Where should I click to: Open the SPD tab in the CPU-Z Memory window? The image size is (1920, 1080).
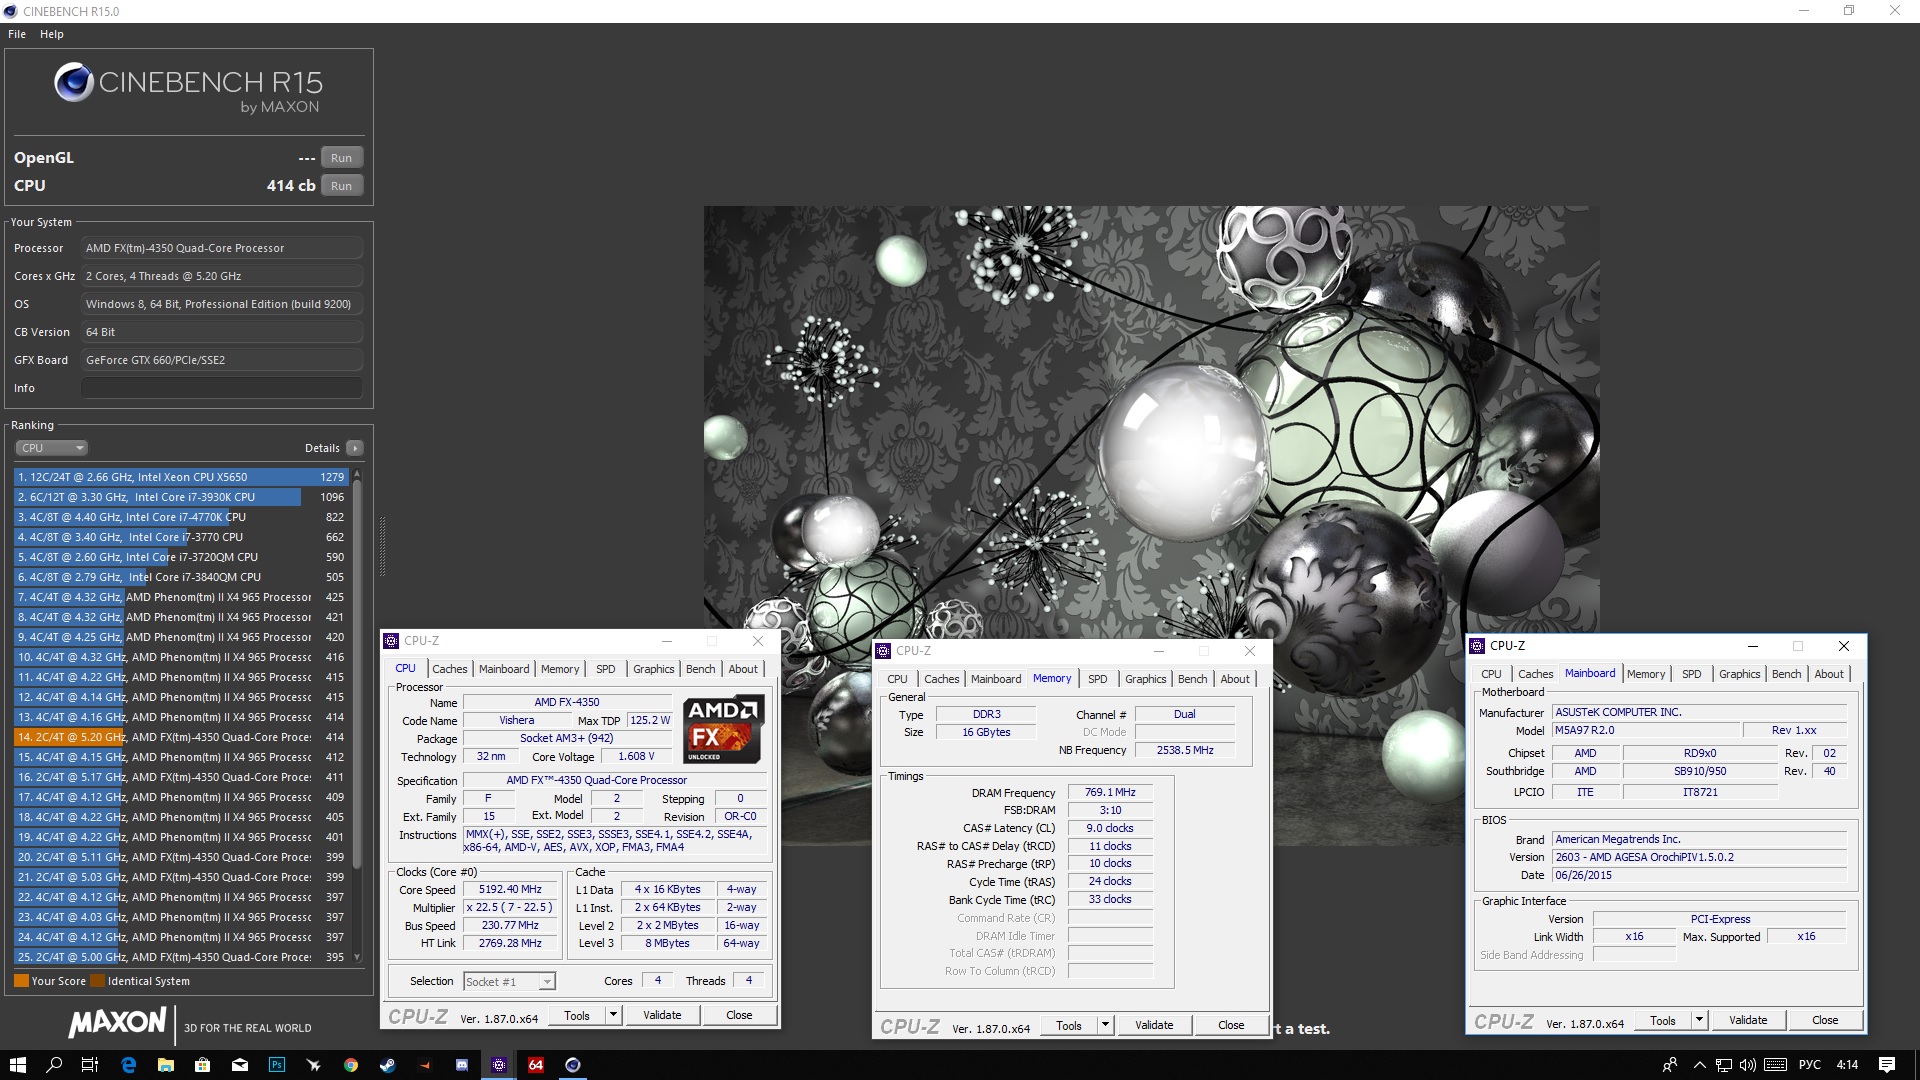pos(1097,679)
